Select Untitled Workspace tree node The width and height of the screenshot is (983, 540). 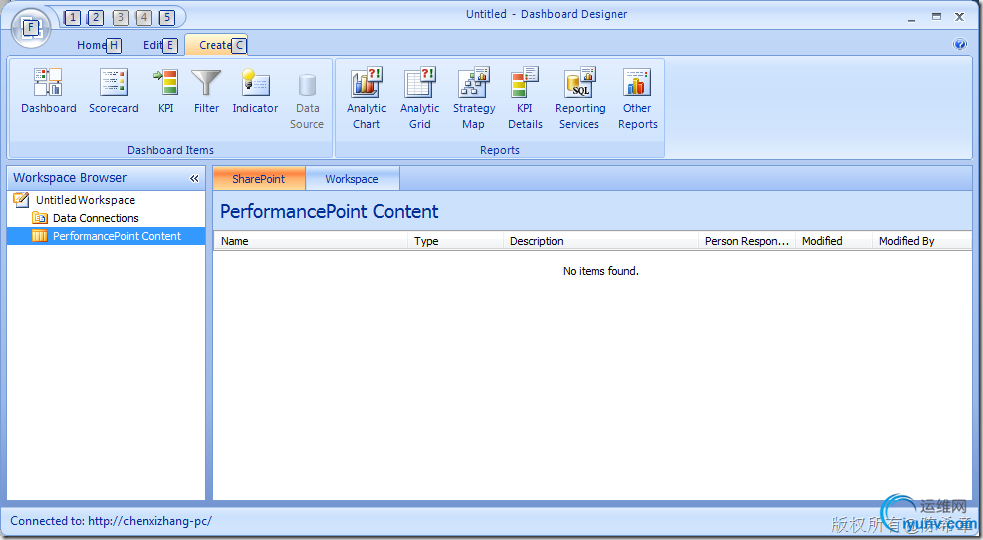[x=85, y=200]
